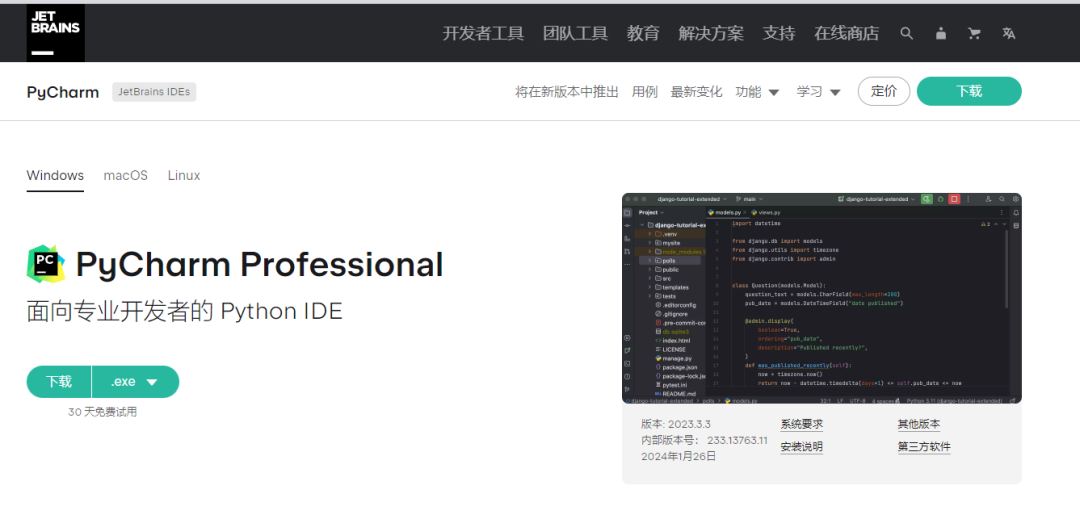Open the account profile icon
1080x519 pixels.
click(x=940, y=33)
